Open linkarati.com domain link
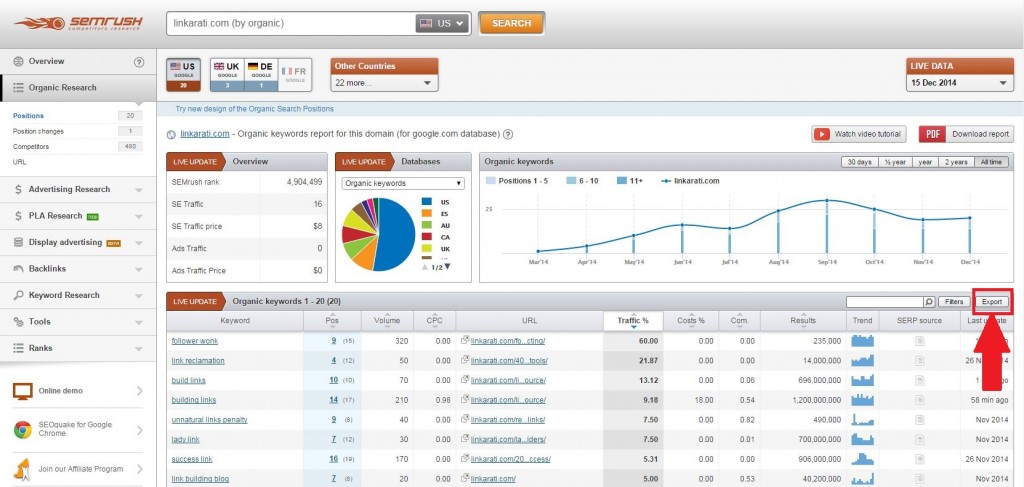 (x=205, y=134)
